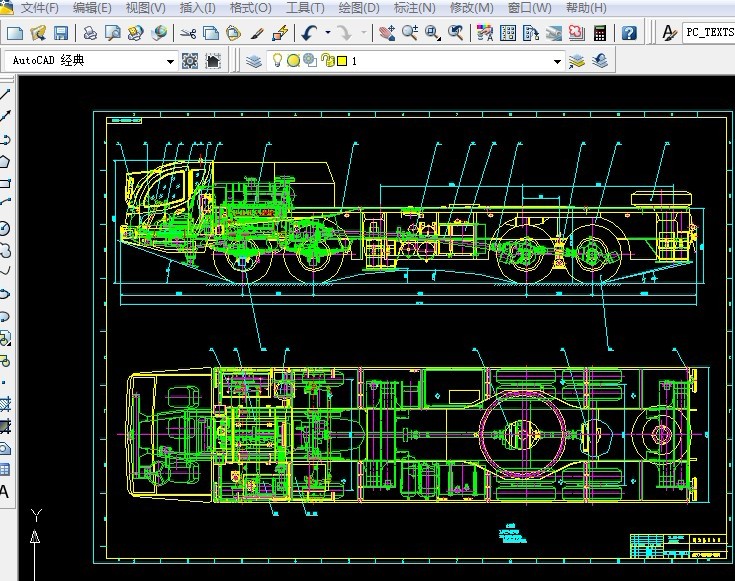Open the 窗口(W) menu
735x581 pixels.
[530, 8]
